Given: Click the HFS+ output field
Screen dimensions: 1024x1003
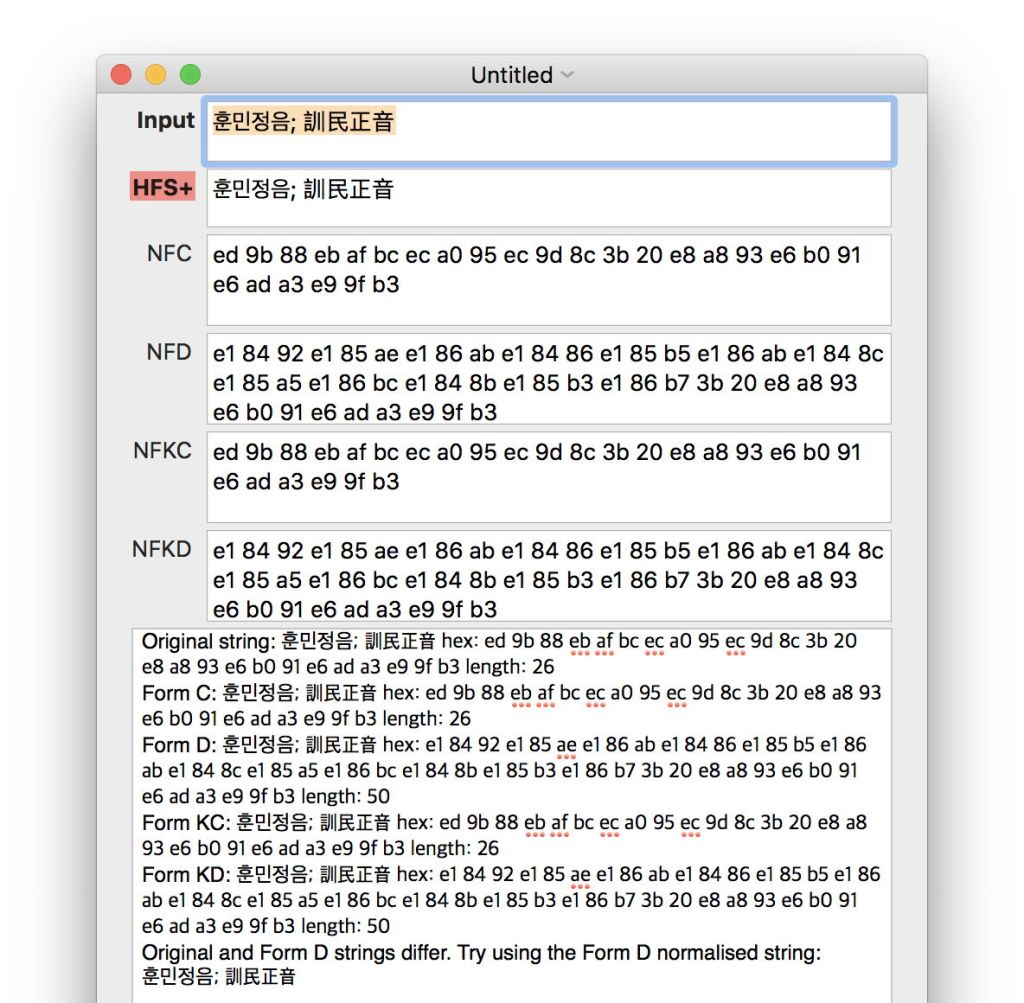Looking at the screenshot, I should click(x=549, y=199).
